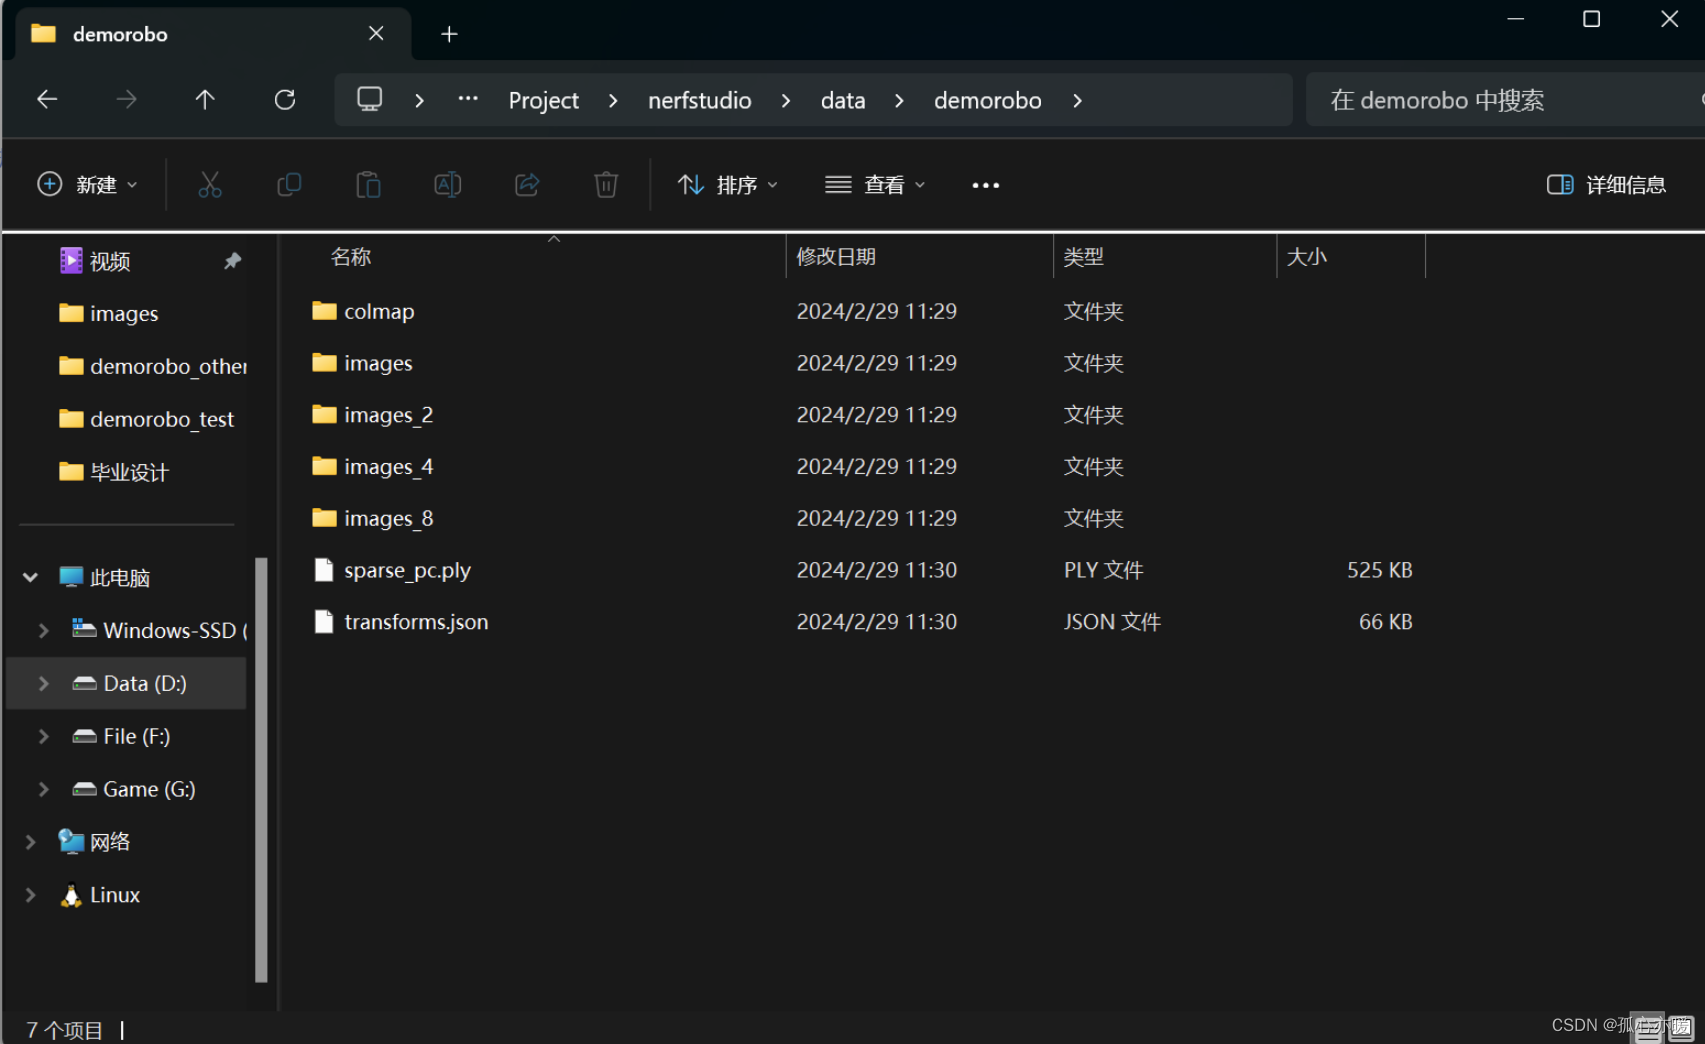Expand the 网络 network node
This screenshot has width=1705, height=1044.
30,842
